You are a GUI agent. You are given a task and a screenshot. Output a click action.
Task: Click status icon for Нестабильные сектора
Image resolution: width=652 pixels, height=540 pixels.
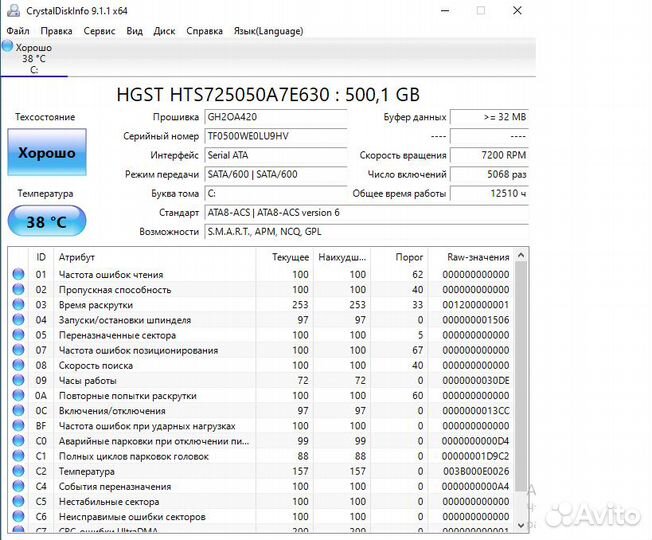coord(18,501)
